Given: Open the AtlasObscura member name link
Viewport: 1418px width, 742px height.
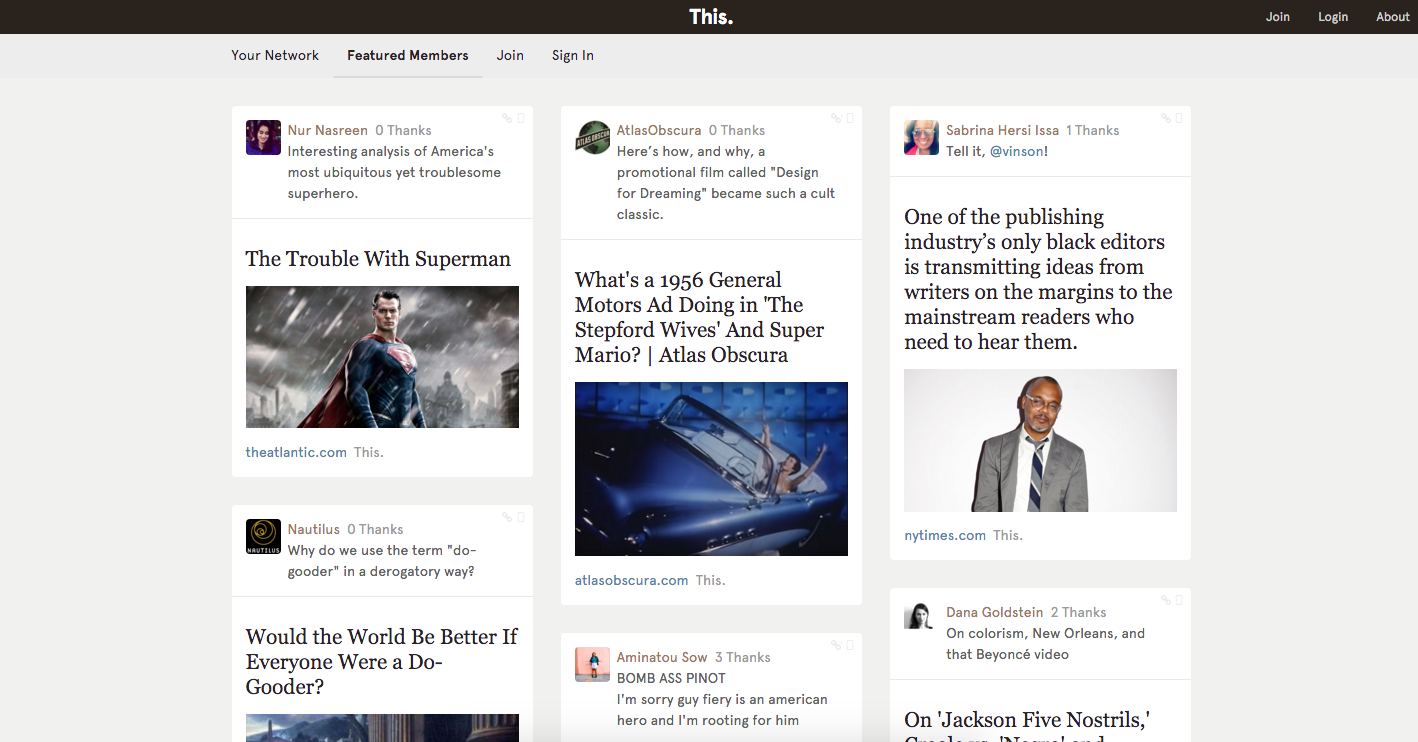Looking at the screenshot, I should tap(659, 131).
